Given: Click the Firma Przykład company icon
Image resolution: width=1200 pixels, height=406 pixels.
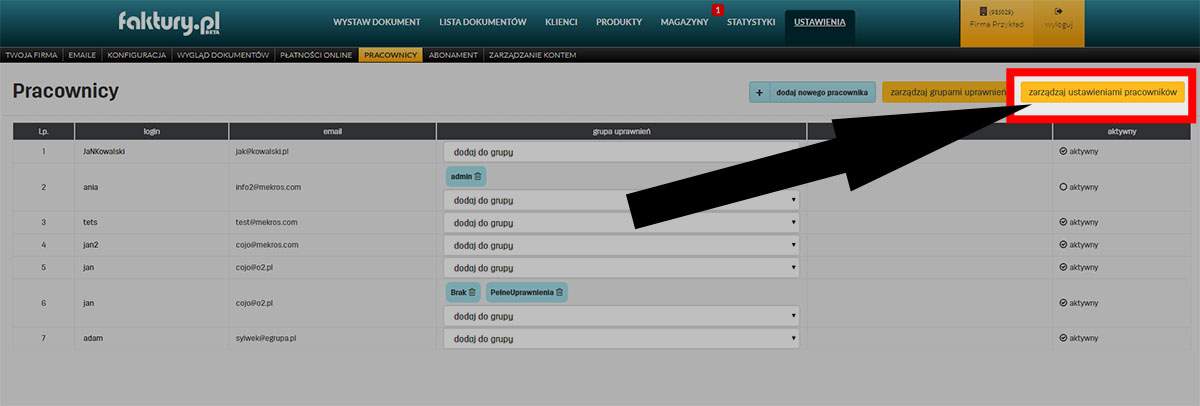Looking at the screenshot, I should (x=995, y=12).
